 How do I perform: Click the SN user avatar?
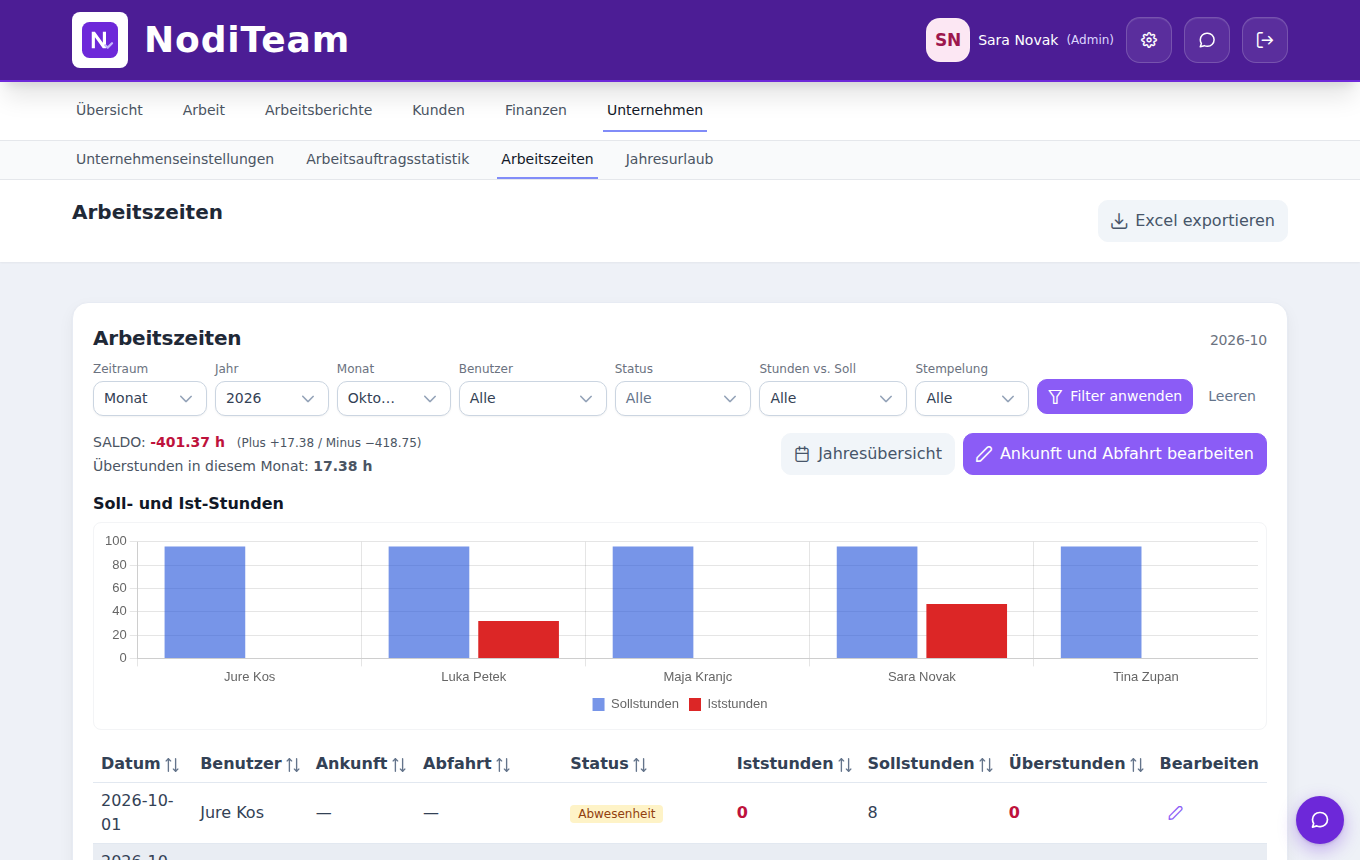click(948, 40)
